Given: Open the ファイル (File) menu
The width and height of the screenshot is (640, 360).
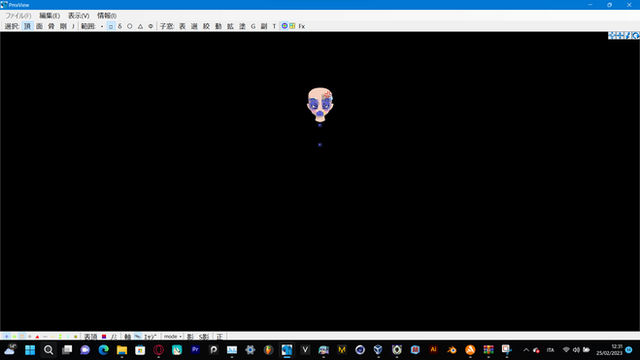Looking at the screenshot, I should (18, 16).
